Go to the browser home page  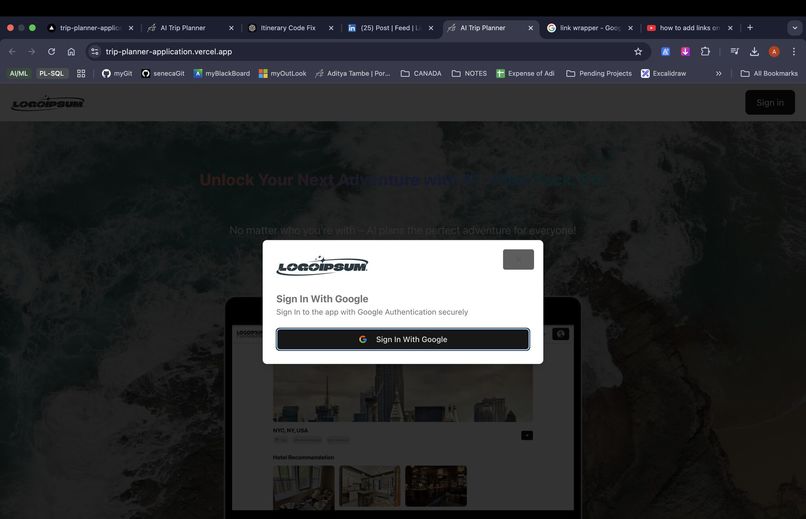point(71,51)
